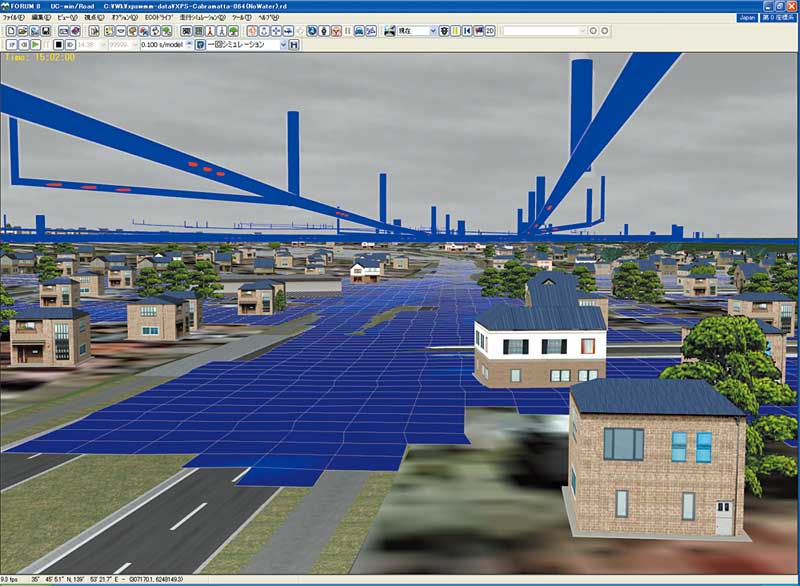Toggle the 2D view button
This screenshot has height=586, width=800.
[x=490, y=31]
